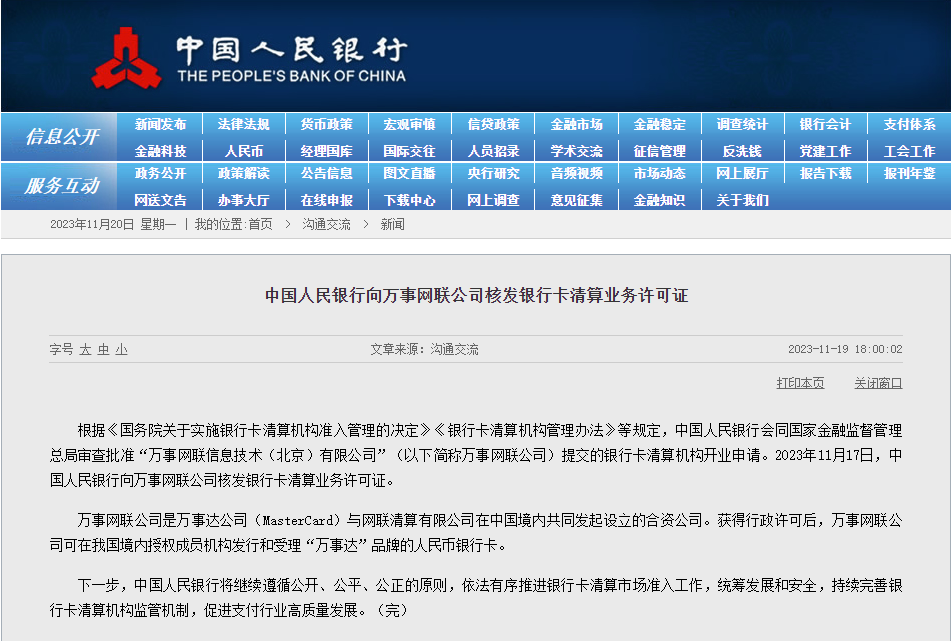Open the 新闻发布 menu item
The width and height of the screenshot is (951, 641).
[160, 125]
